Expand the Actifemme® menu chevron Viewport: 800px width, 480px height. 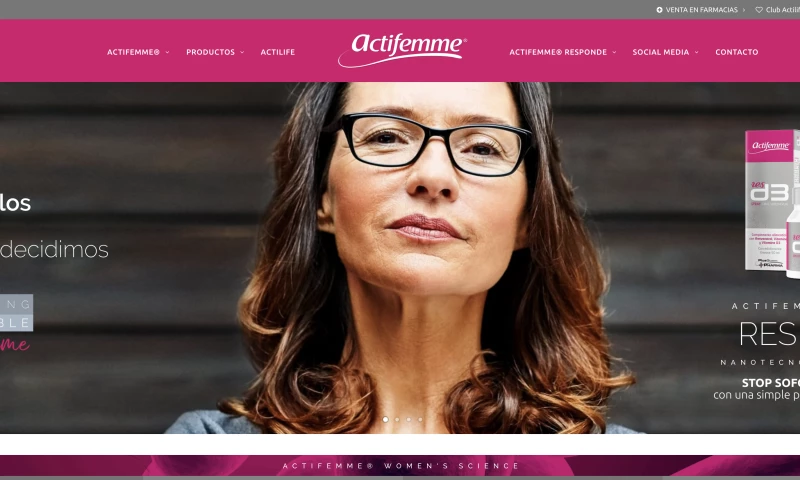click(x=167, y=52)
